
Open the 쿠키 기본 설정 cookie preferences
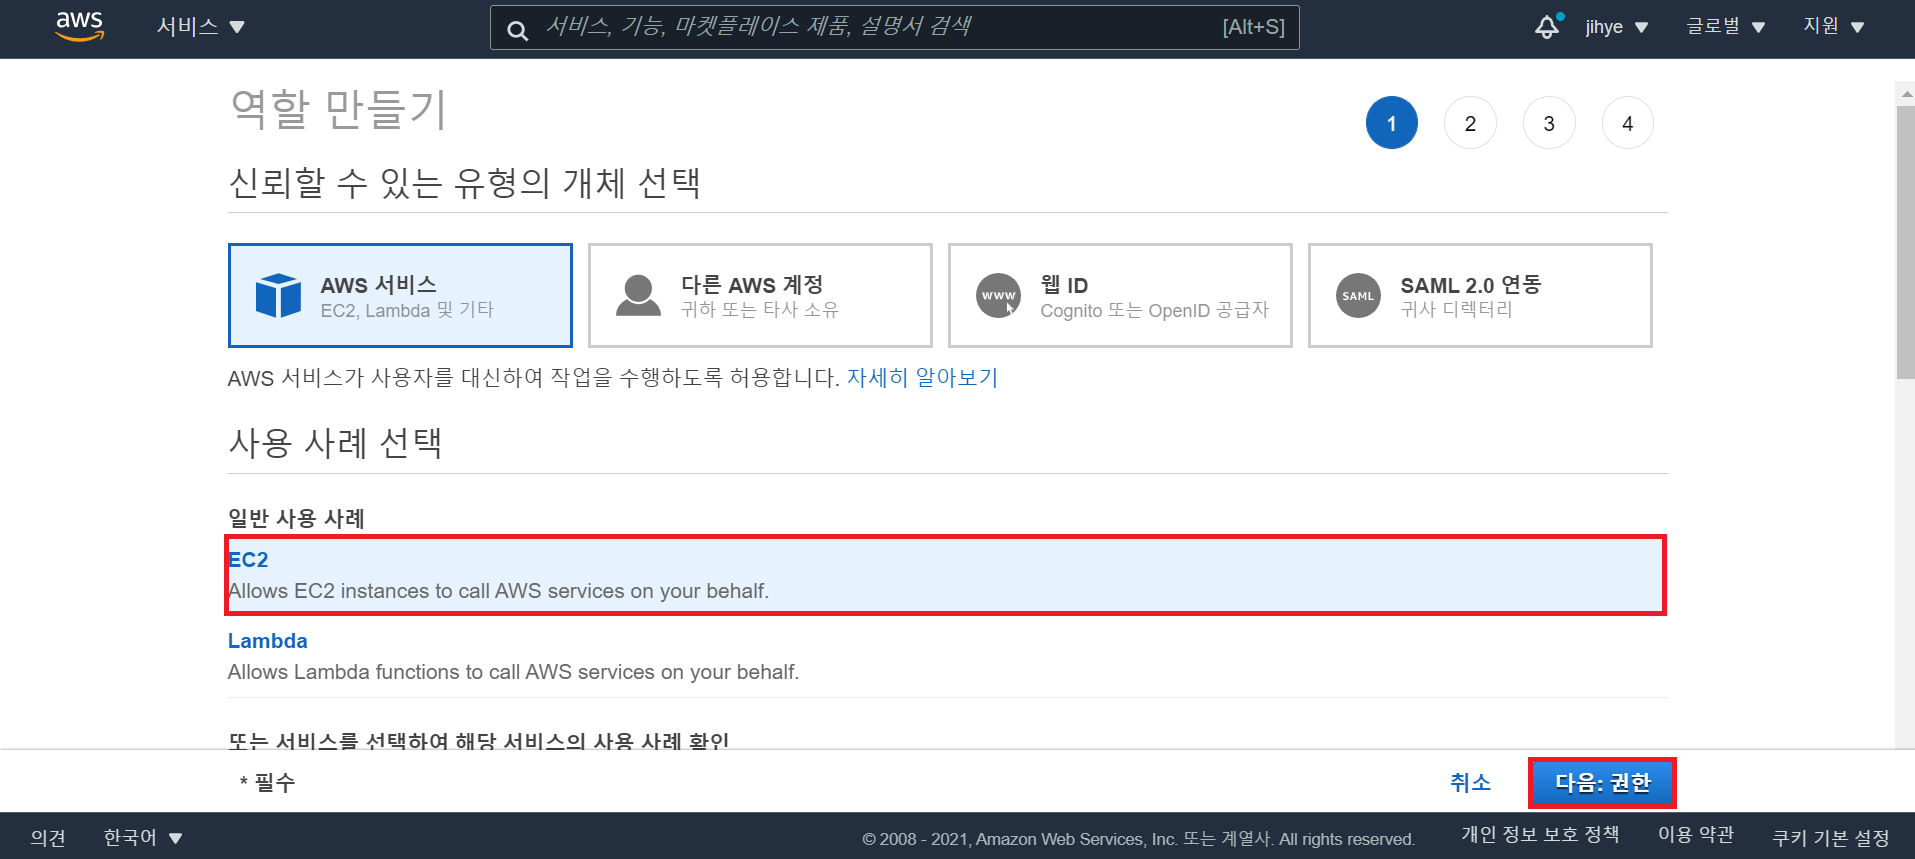(x=1831, y=838)
